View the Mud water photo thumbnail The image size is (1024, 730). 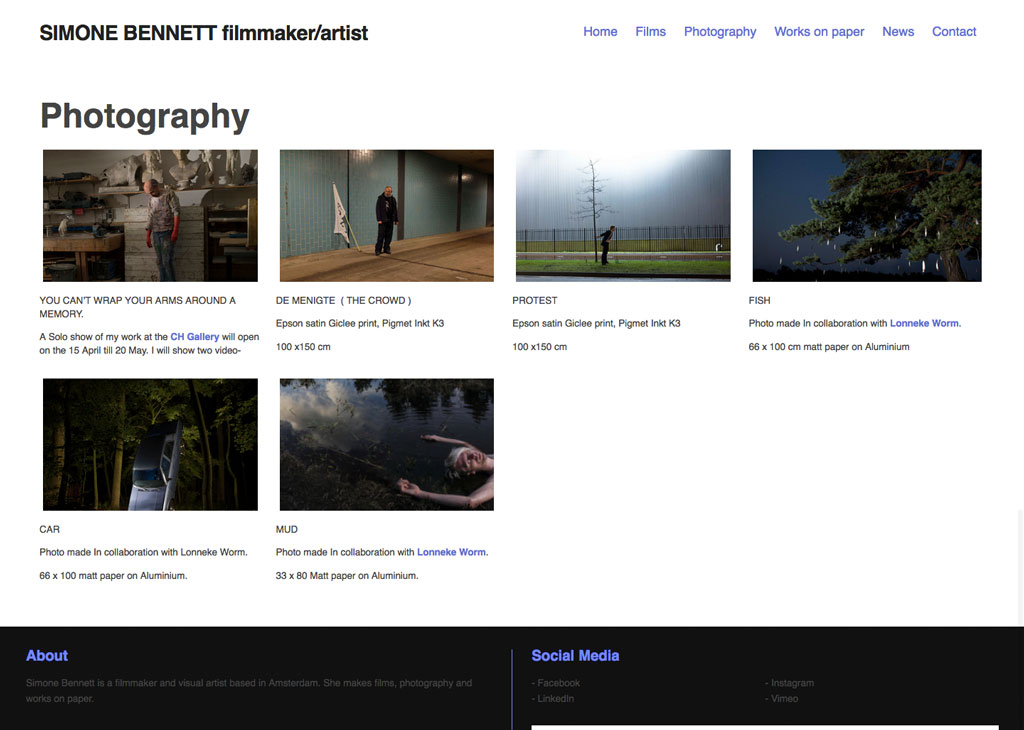pyautogui.click(x=386, y=444)
